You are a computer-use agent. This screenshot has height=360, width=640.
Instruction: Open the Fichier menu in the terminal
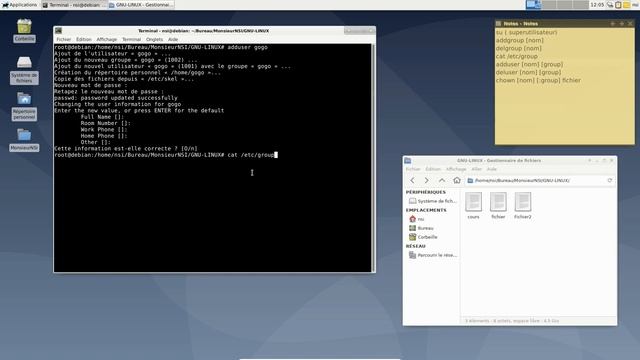pos(63,40)
